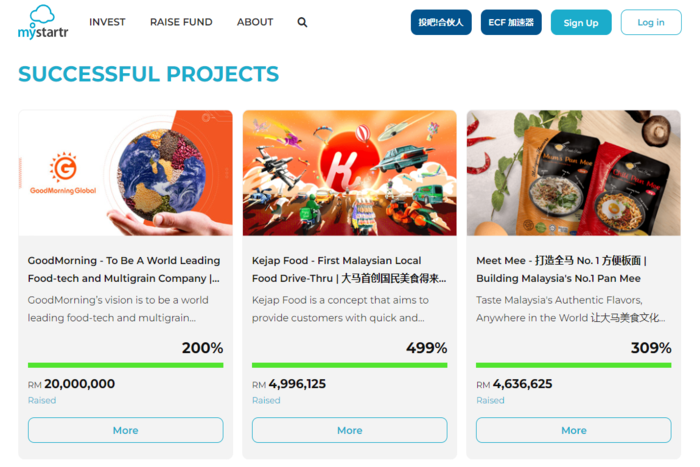Open the RAISE FUND menu

(x=181, y=22)
